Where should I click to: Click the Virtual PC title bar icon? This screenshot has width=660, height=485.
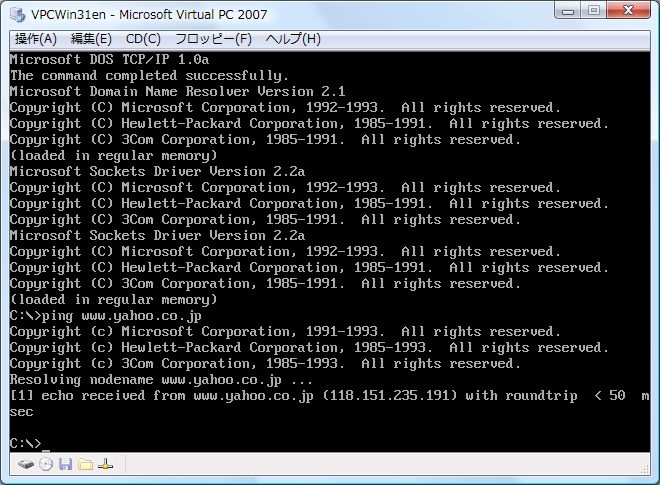(18, 14)
